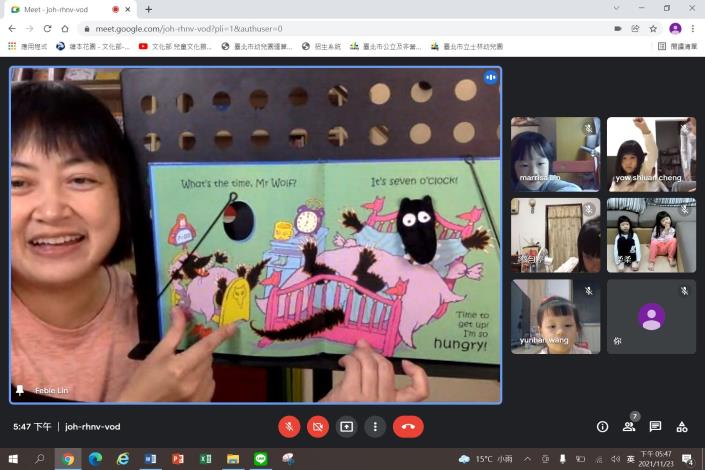Select the two girls on sofa video tile
Screen dimensions: 705x470
pyautogui.click(x=651, y=235)
